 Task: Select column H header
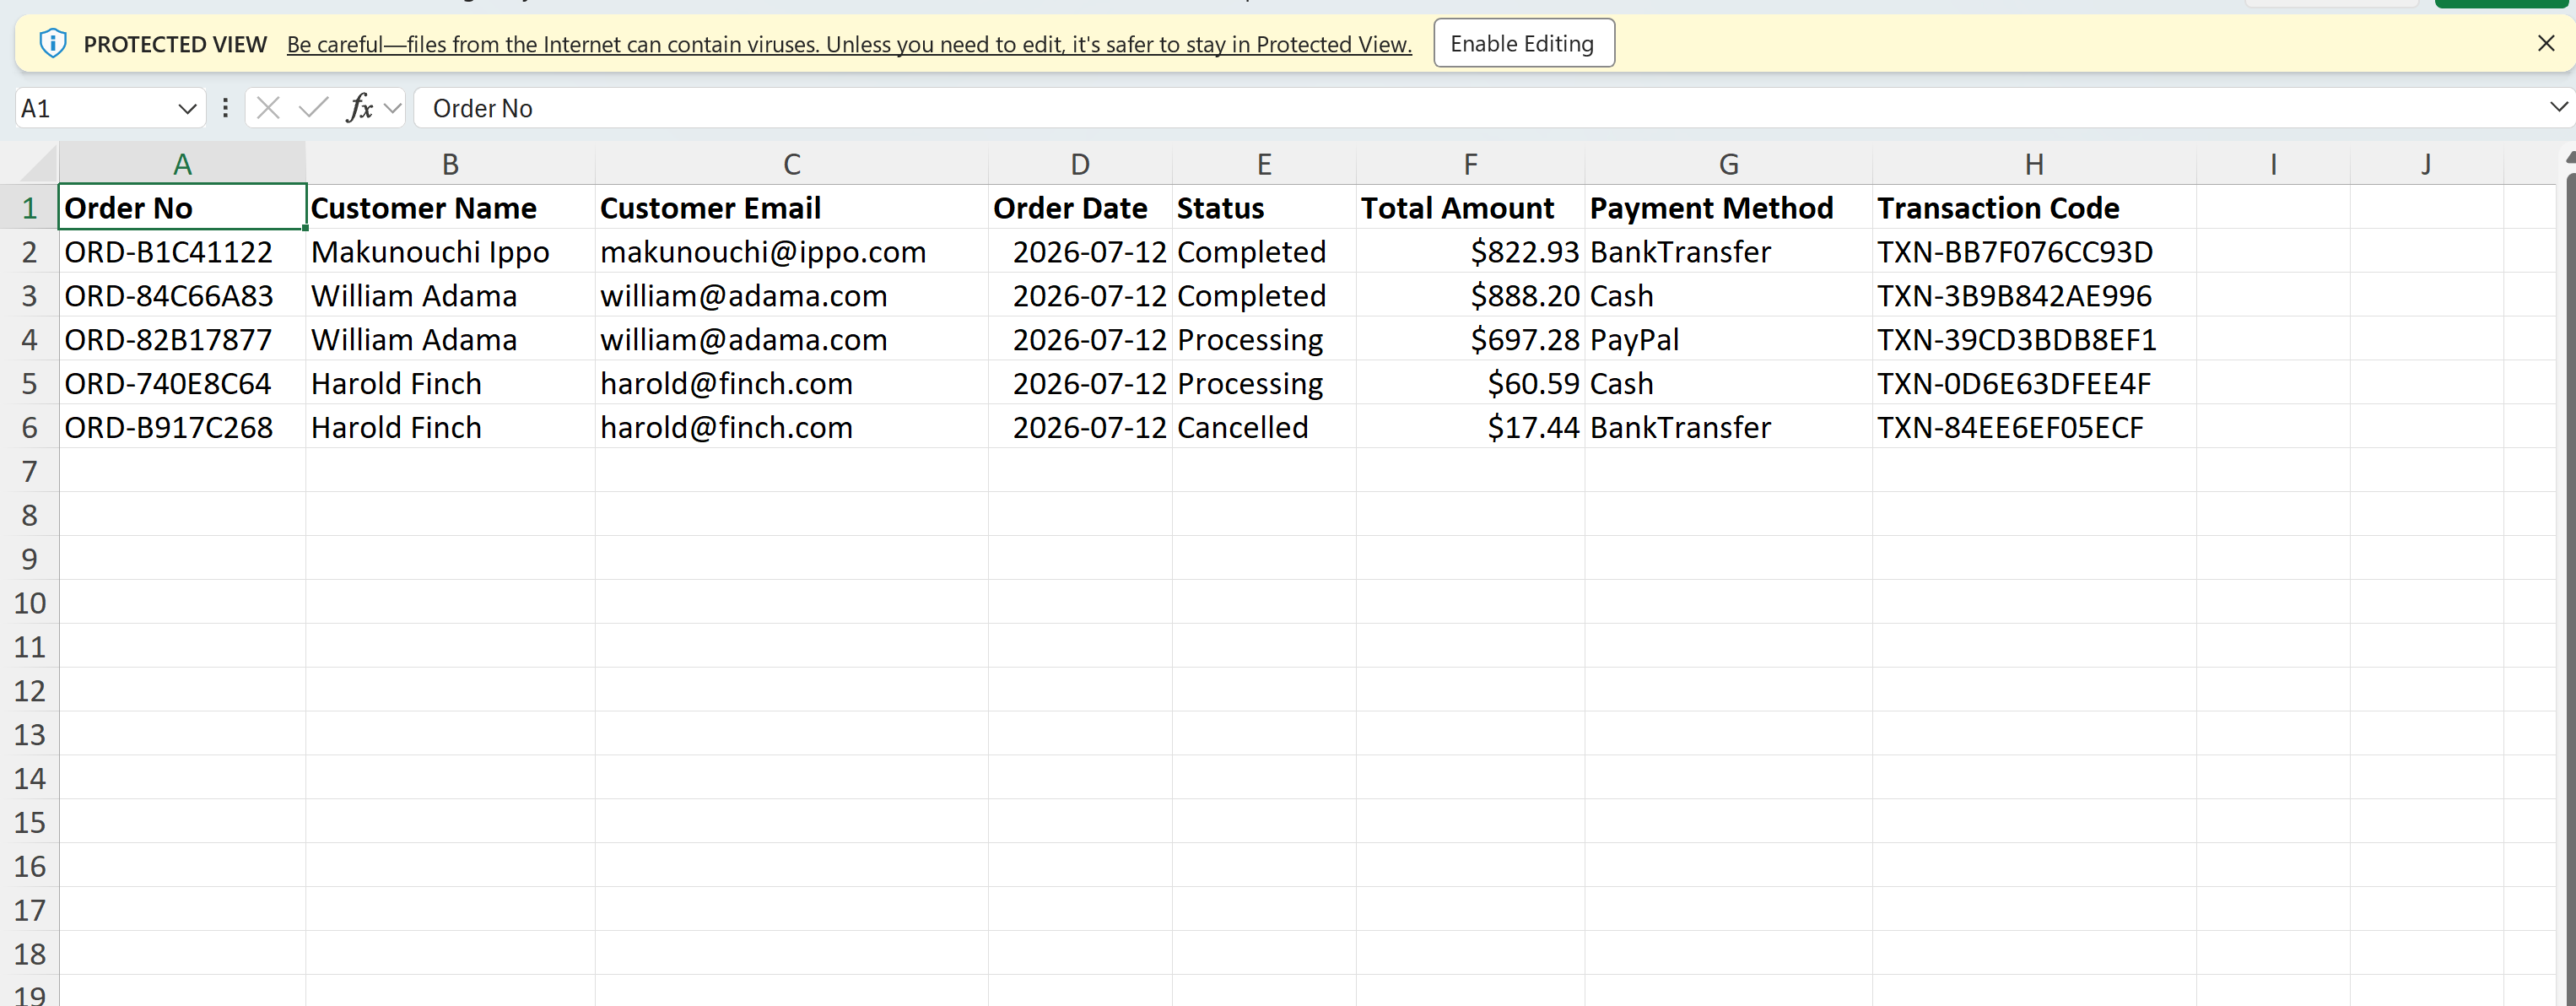coord(2034,163)
